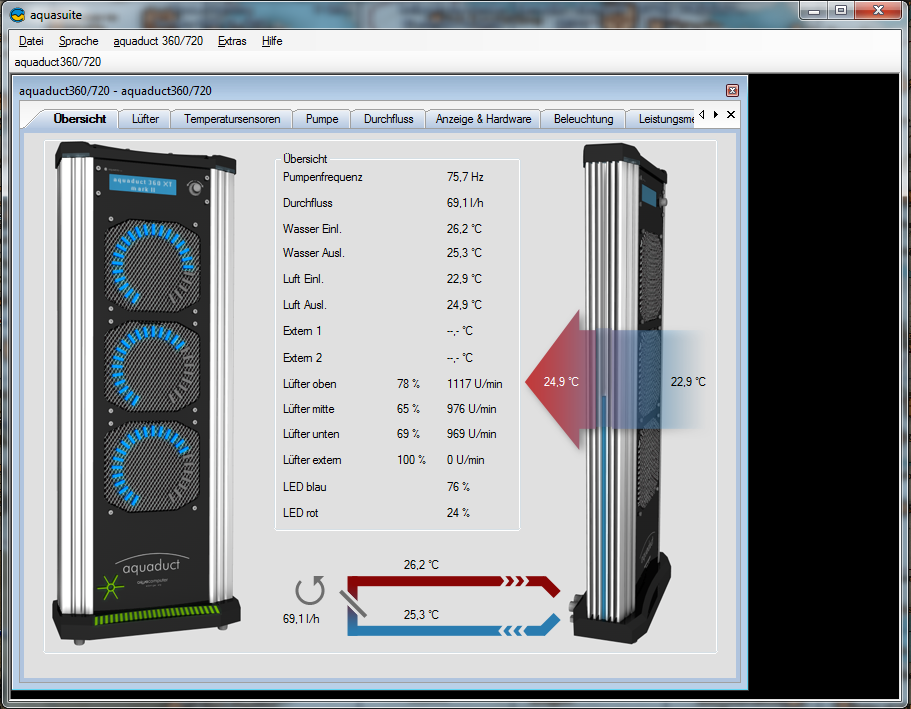Click the LED rot 24 % value
The image size is (911, 709).
tap(458, 513)
